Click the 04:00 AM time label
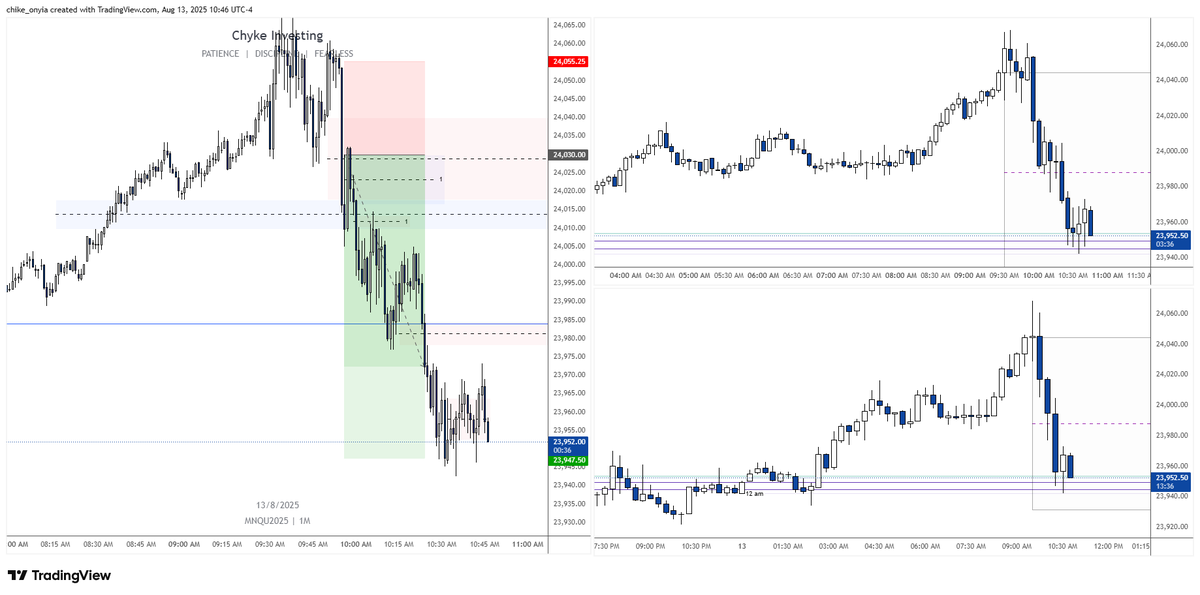This screenshot has width=1200, height=595. (x=625, y=274)
